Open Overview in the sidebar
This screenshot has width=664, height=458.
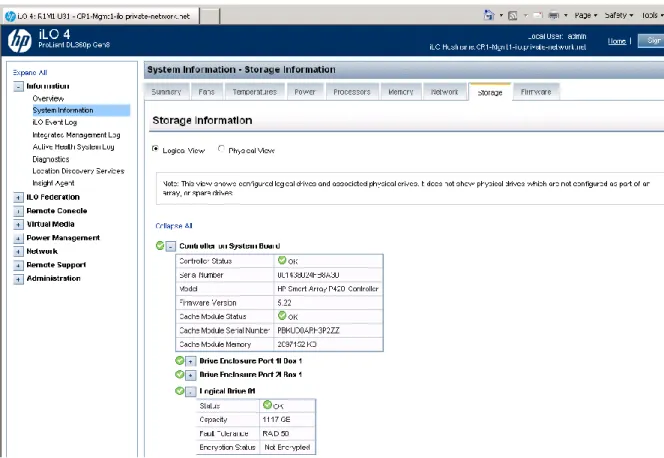pos(48,99)
